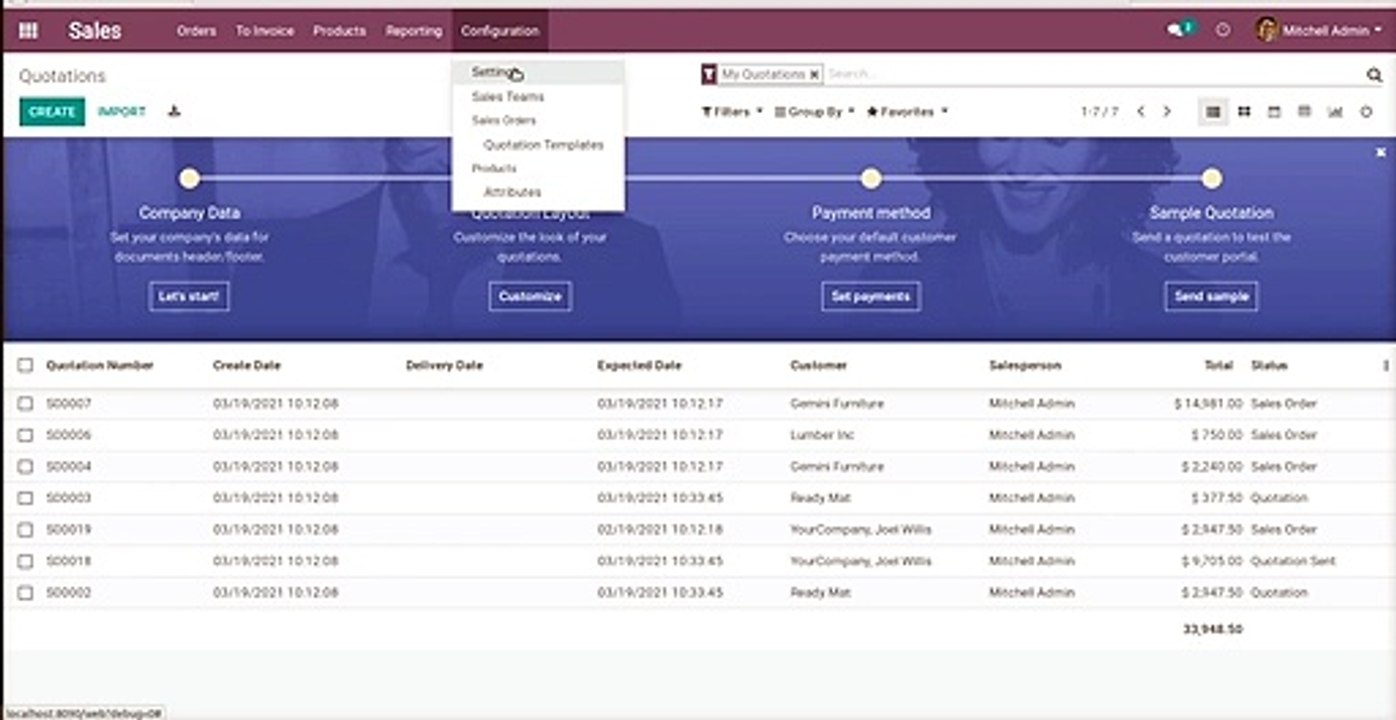1396x720 pixels.
Task: Switch to activity view
Action: (1366, 112)
